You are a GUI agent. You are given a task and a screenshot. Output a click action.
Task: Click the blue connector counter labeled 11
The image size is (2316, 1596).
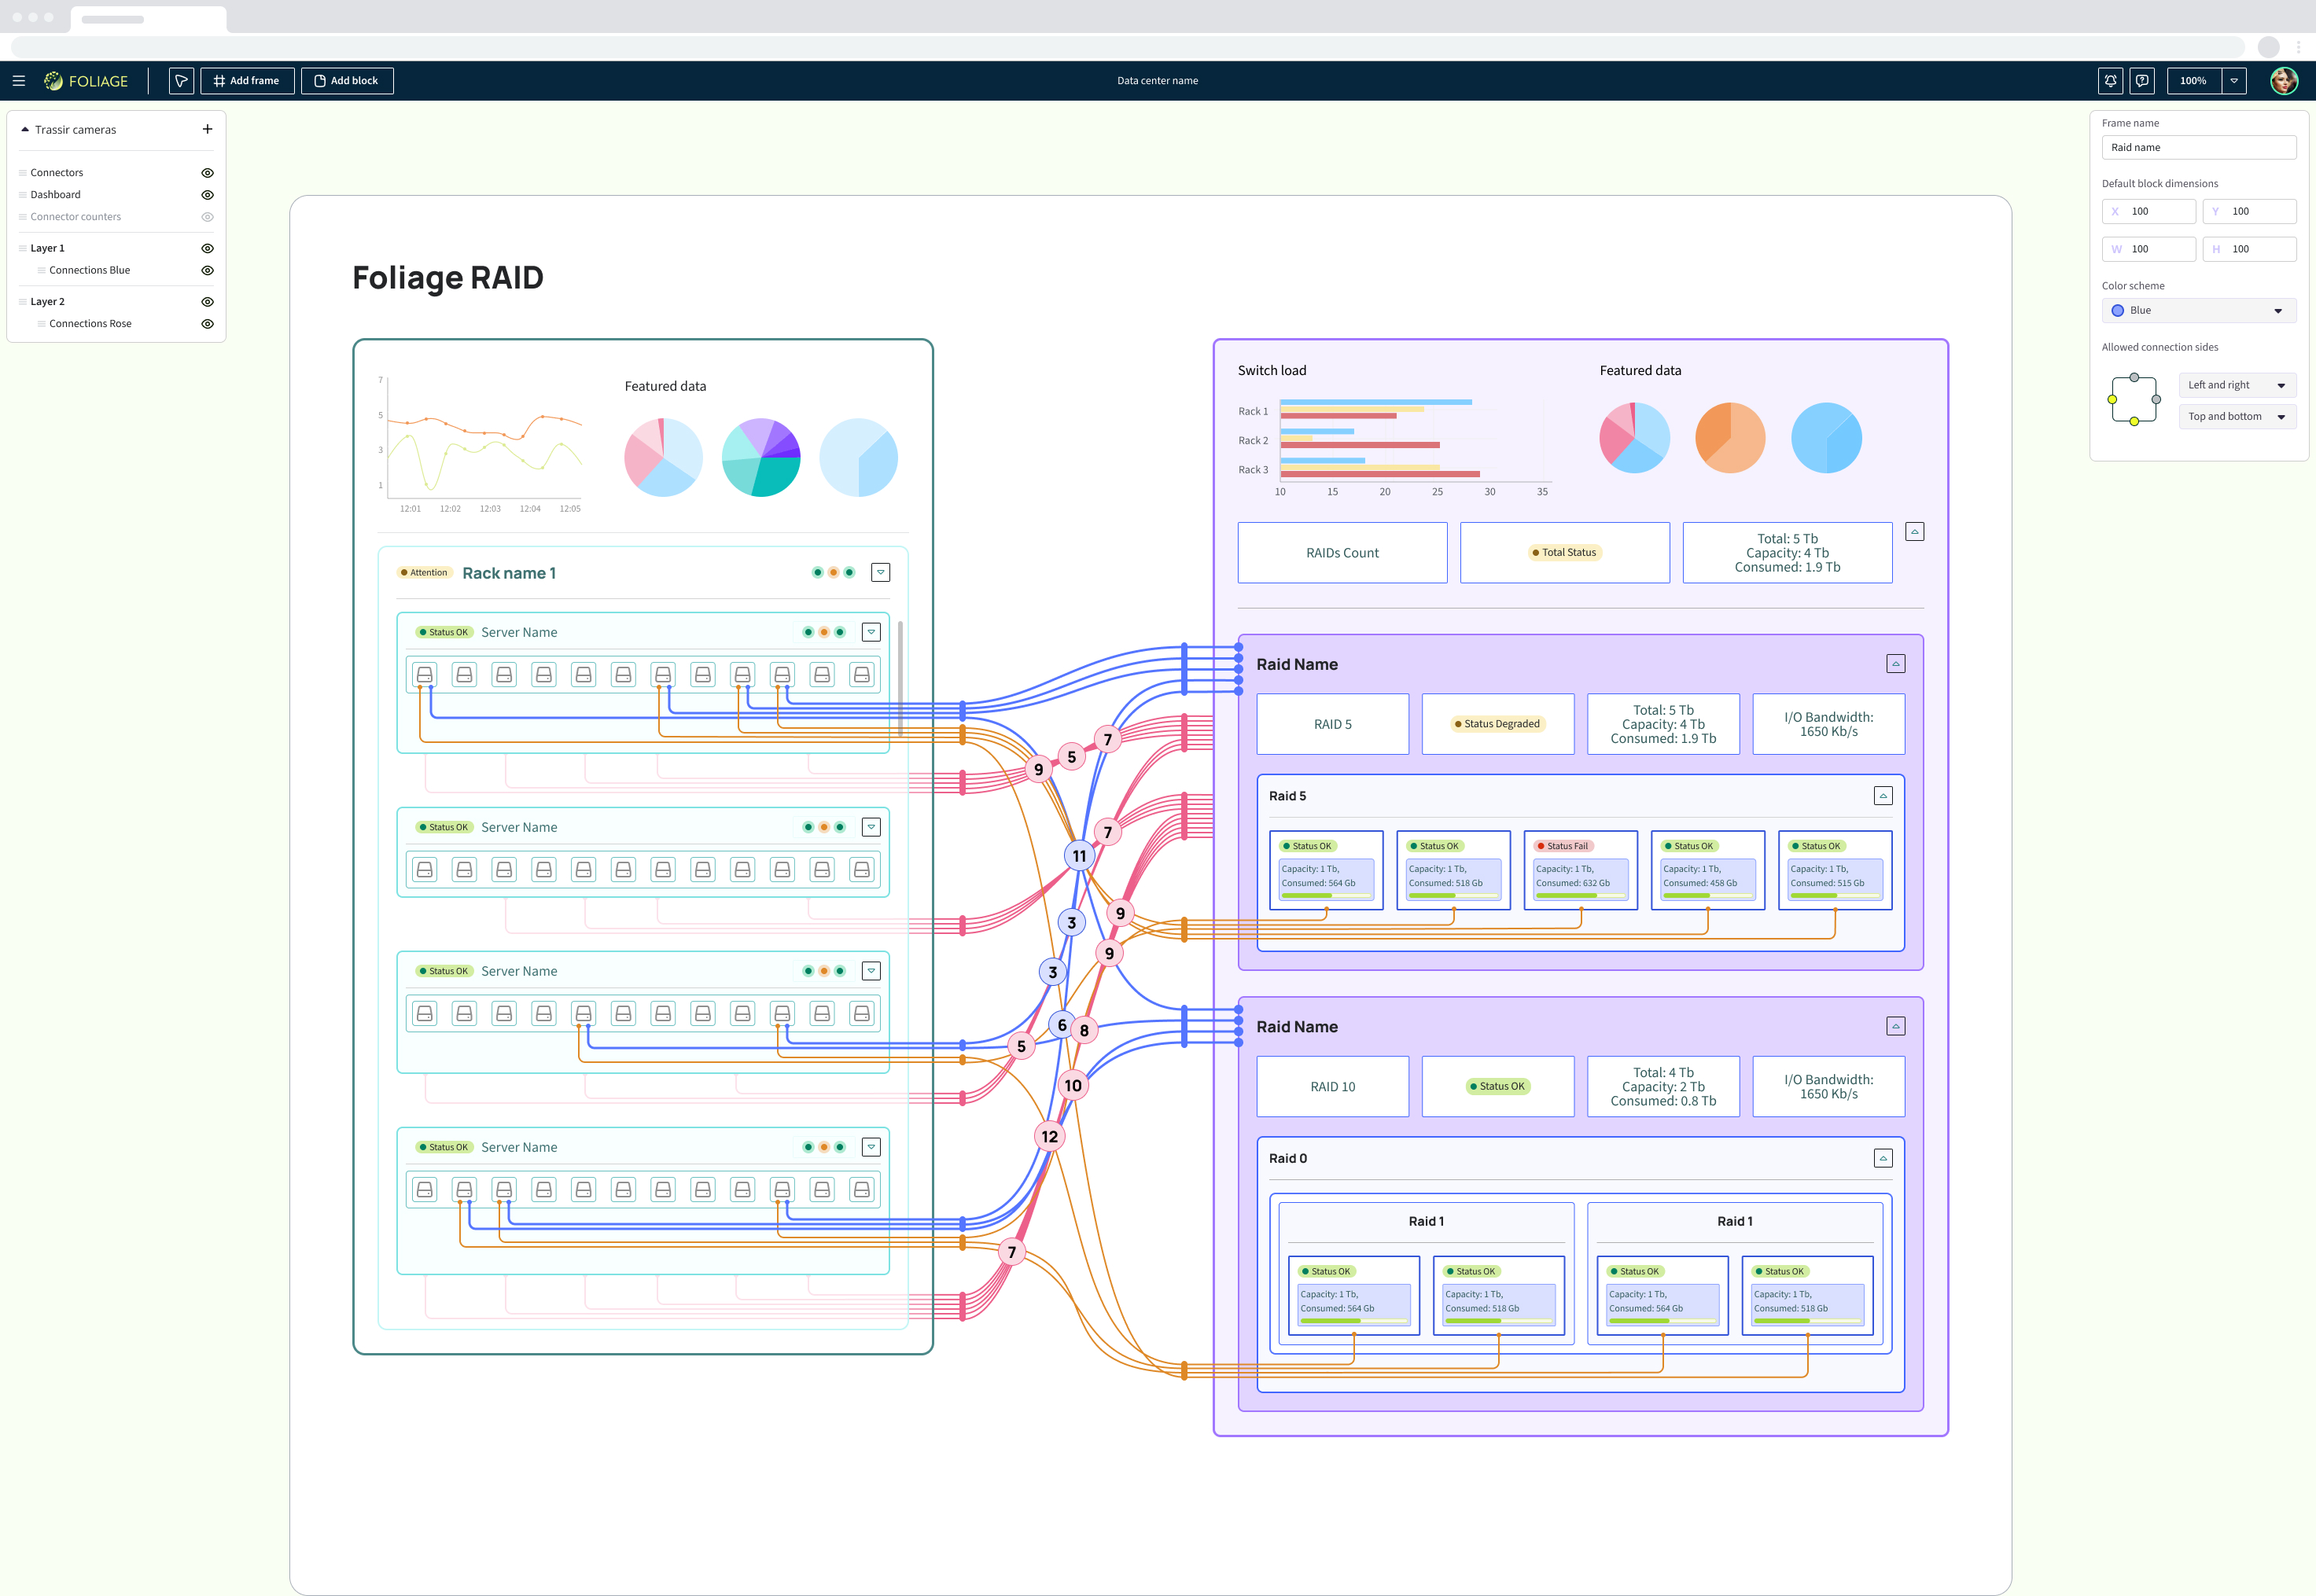tap(1079, 855)
